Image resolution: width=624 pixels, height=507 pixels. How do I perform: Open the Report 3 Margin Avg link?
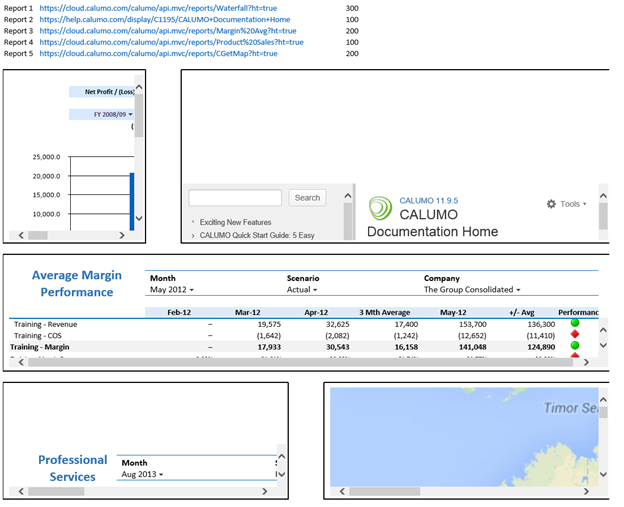168,31
